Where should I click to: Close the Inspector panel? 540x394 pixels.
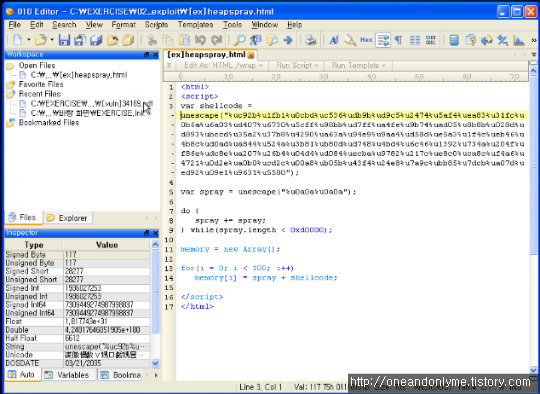pyautogui.click(x=155, y=233)
